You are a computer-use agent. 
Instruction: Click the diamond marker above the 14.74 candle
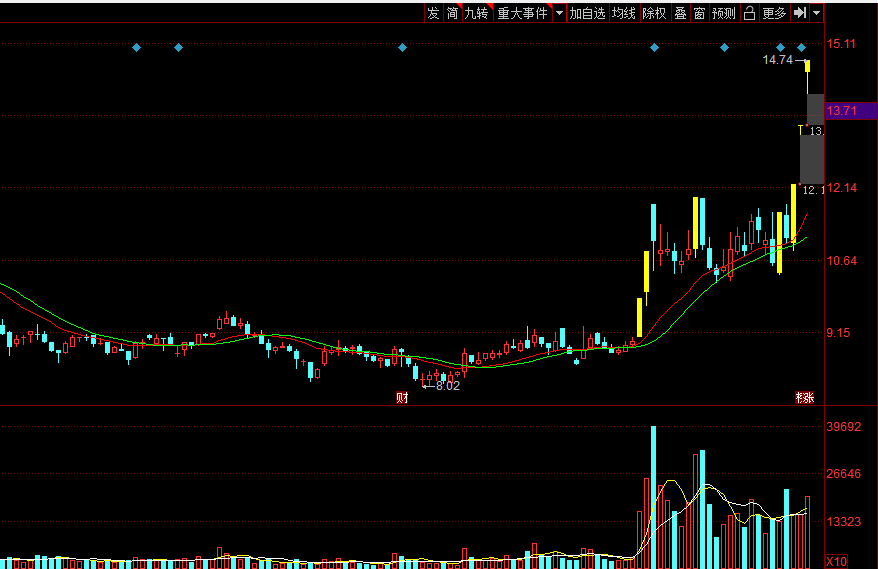pos(801,48)
